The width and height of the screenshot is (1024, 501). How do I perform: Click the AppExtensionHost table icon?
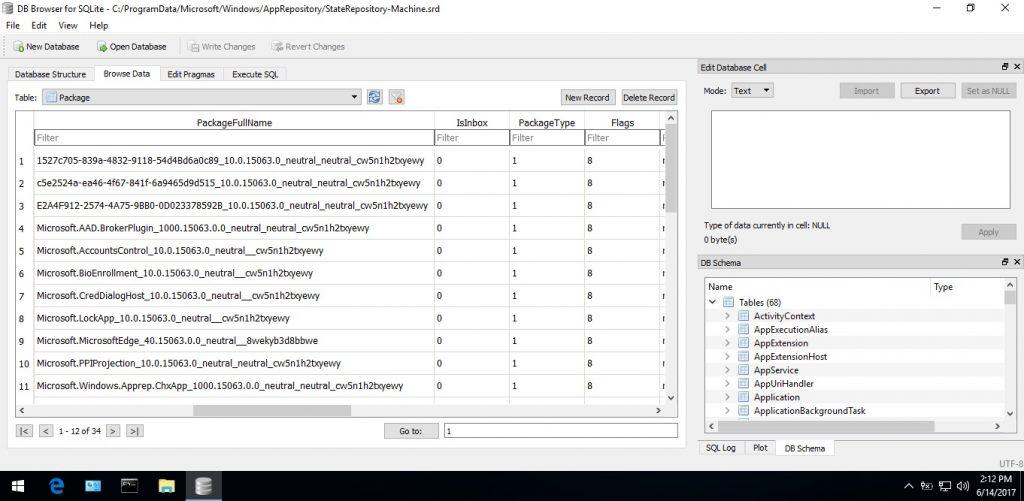pos(743,357)
